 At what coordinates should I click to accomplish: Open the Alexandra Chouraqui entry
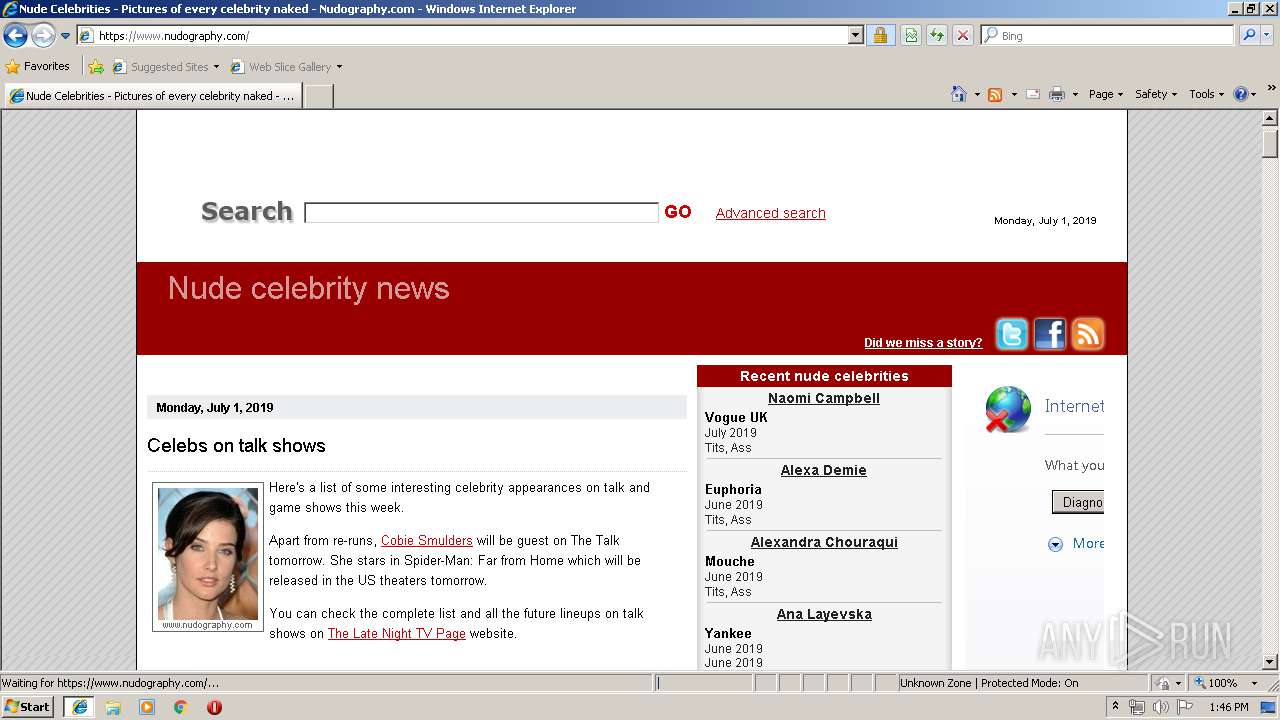click(824, 542)
